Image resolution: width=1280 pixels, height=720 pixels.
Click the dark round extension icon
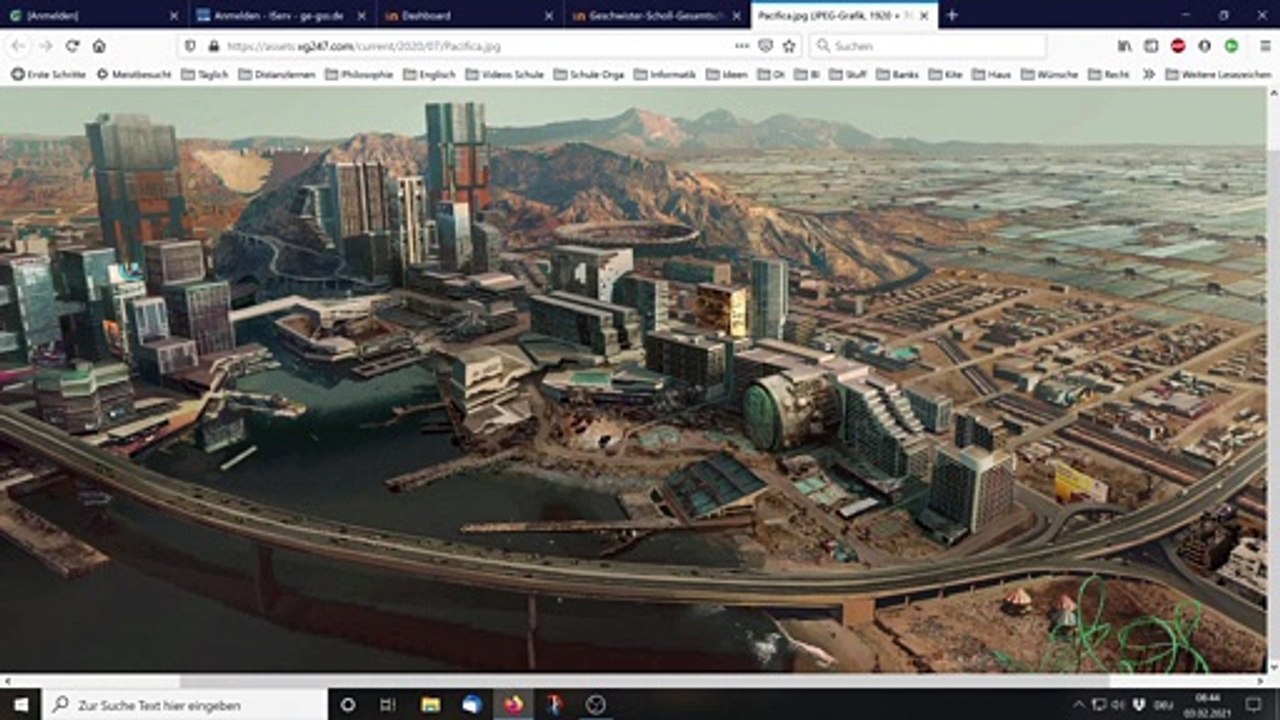pos(1204,46)
